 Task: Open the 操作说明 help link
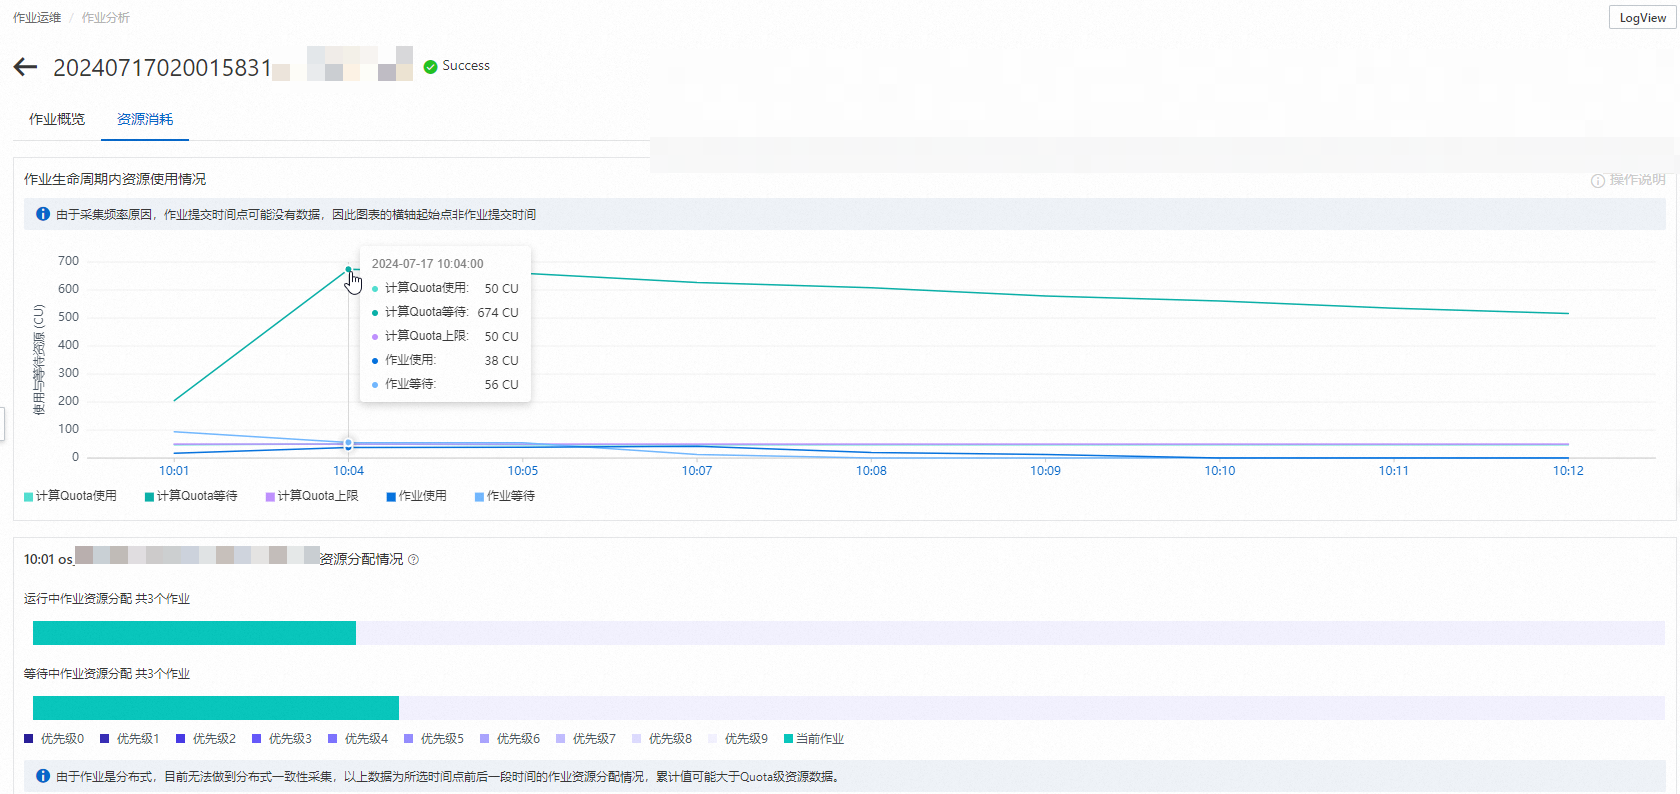click(1628, 180)
